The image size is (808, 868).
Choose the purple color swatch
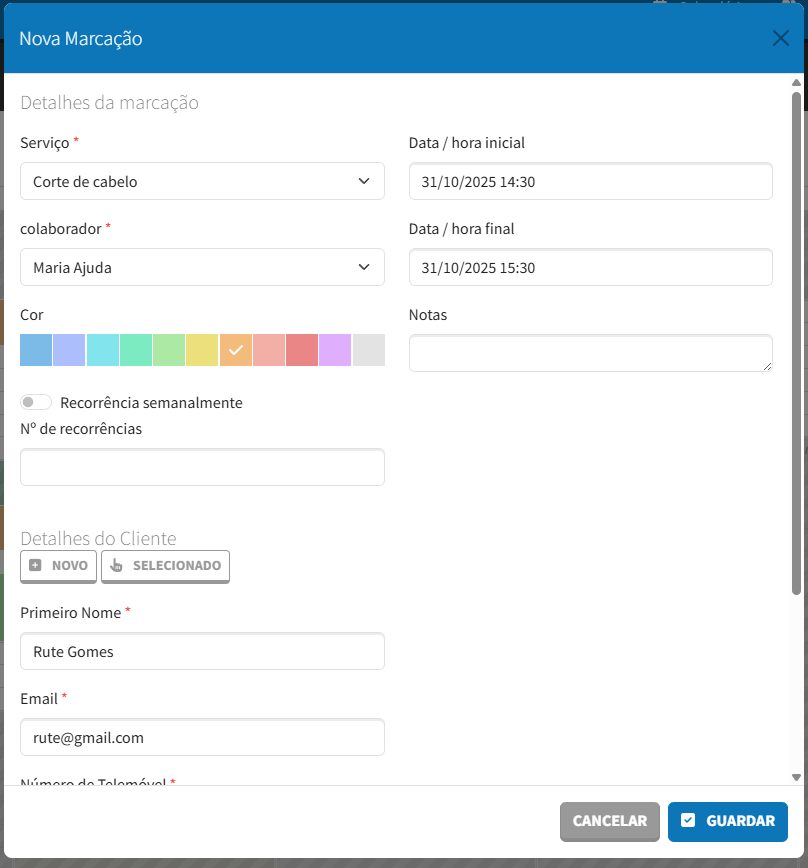pyautogui.click(x=335, y=350)
